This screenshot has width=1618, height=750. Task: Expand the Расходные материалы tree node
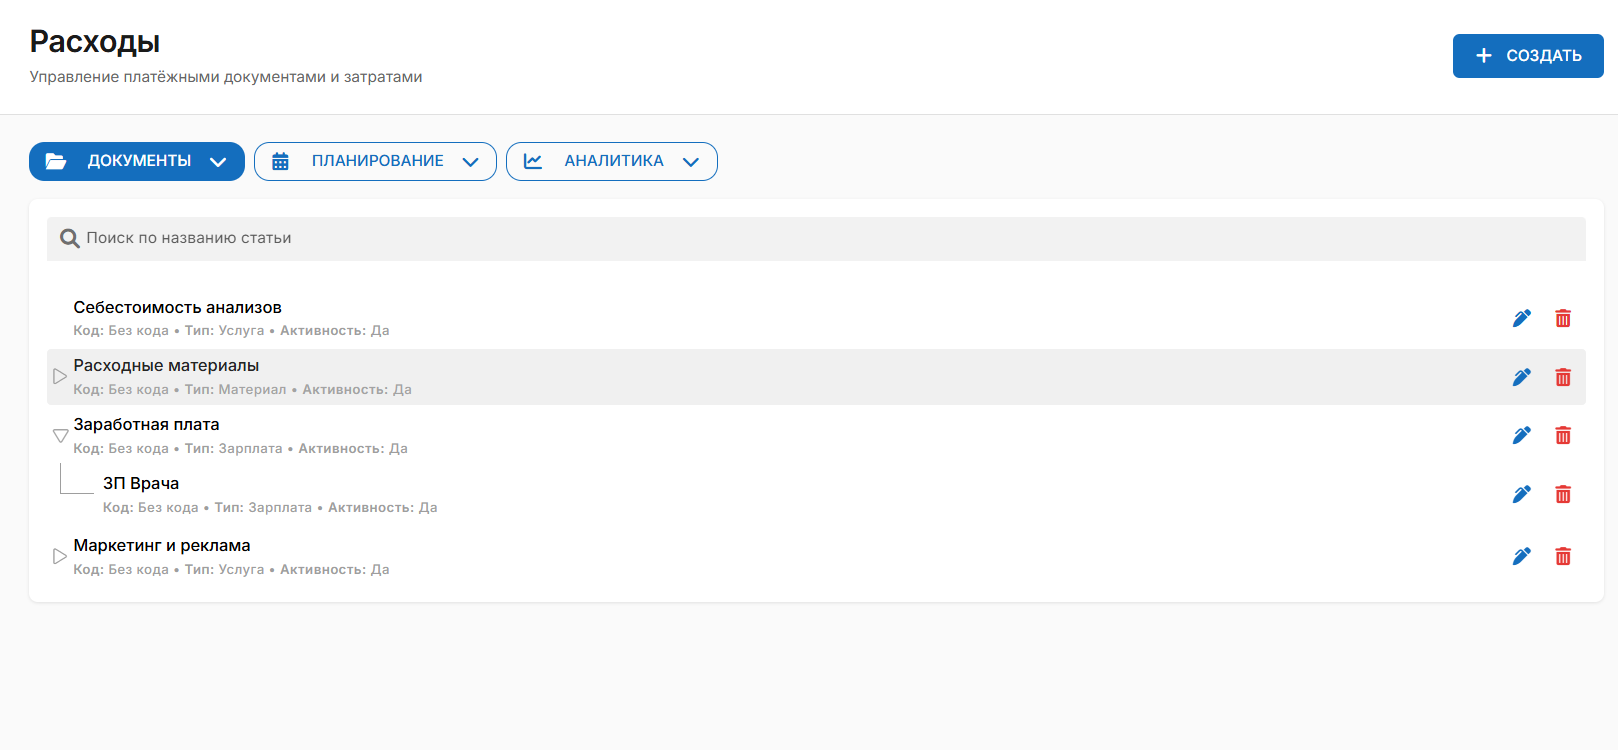coord(60,377)
